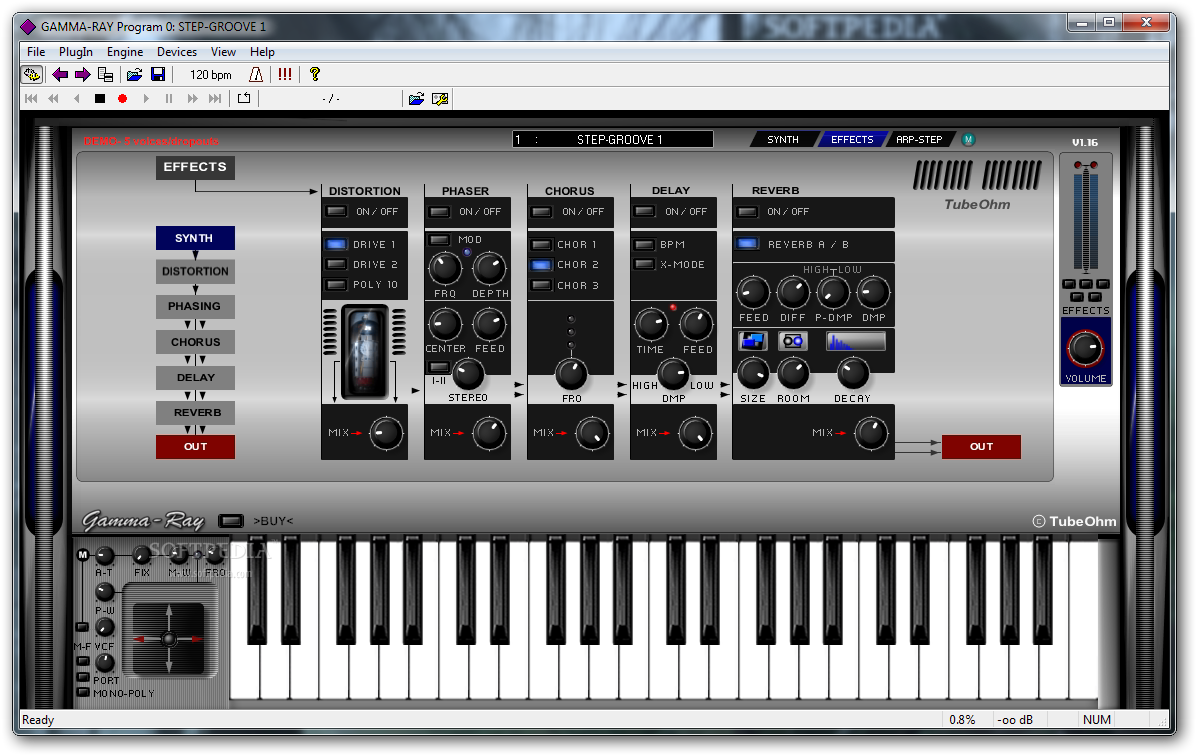Toggle the CHOR 2 switch
The width and height of the screenshot is (1197, 756).
coord(541,265)
